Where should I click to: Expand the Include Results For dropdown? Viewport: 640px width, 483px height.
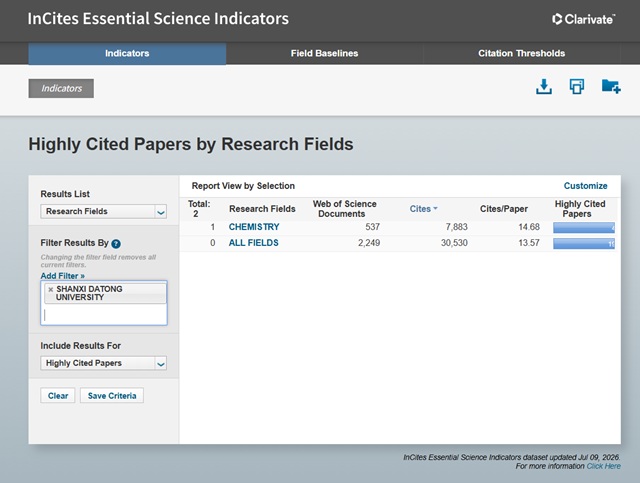coord(104,363)
